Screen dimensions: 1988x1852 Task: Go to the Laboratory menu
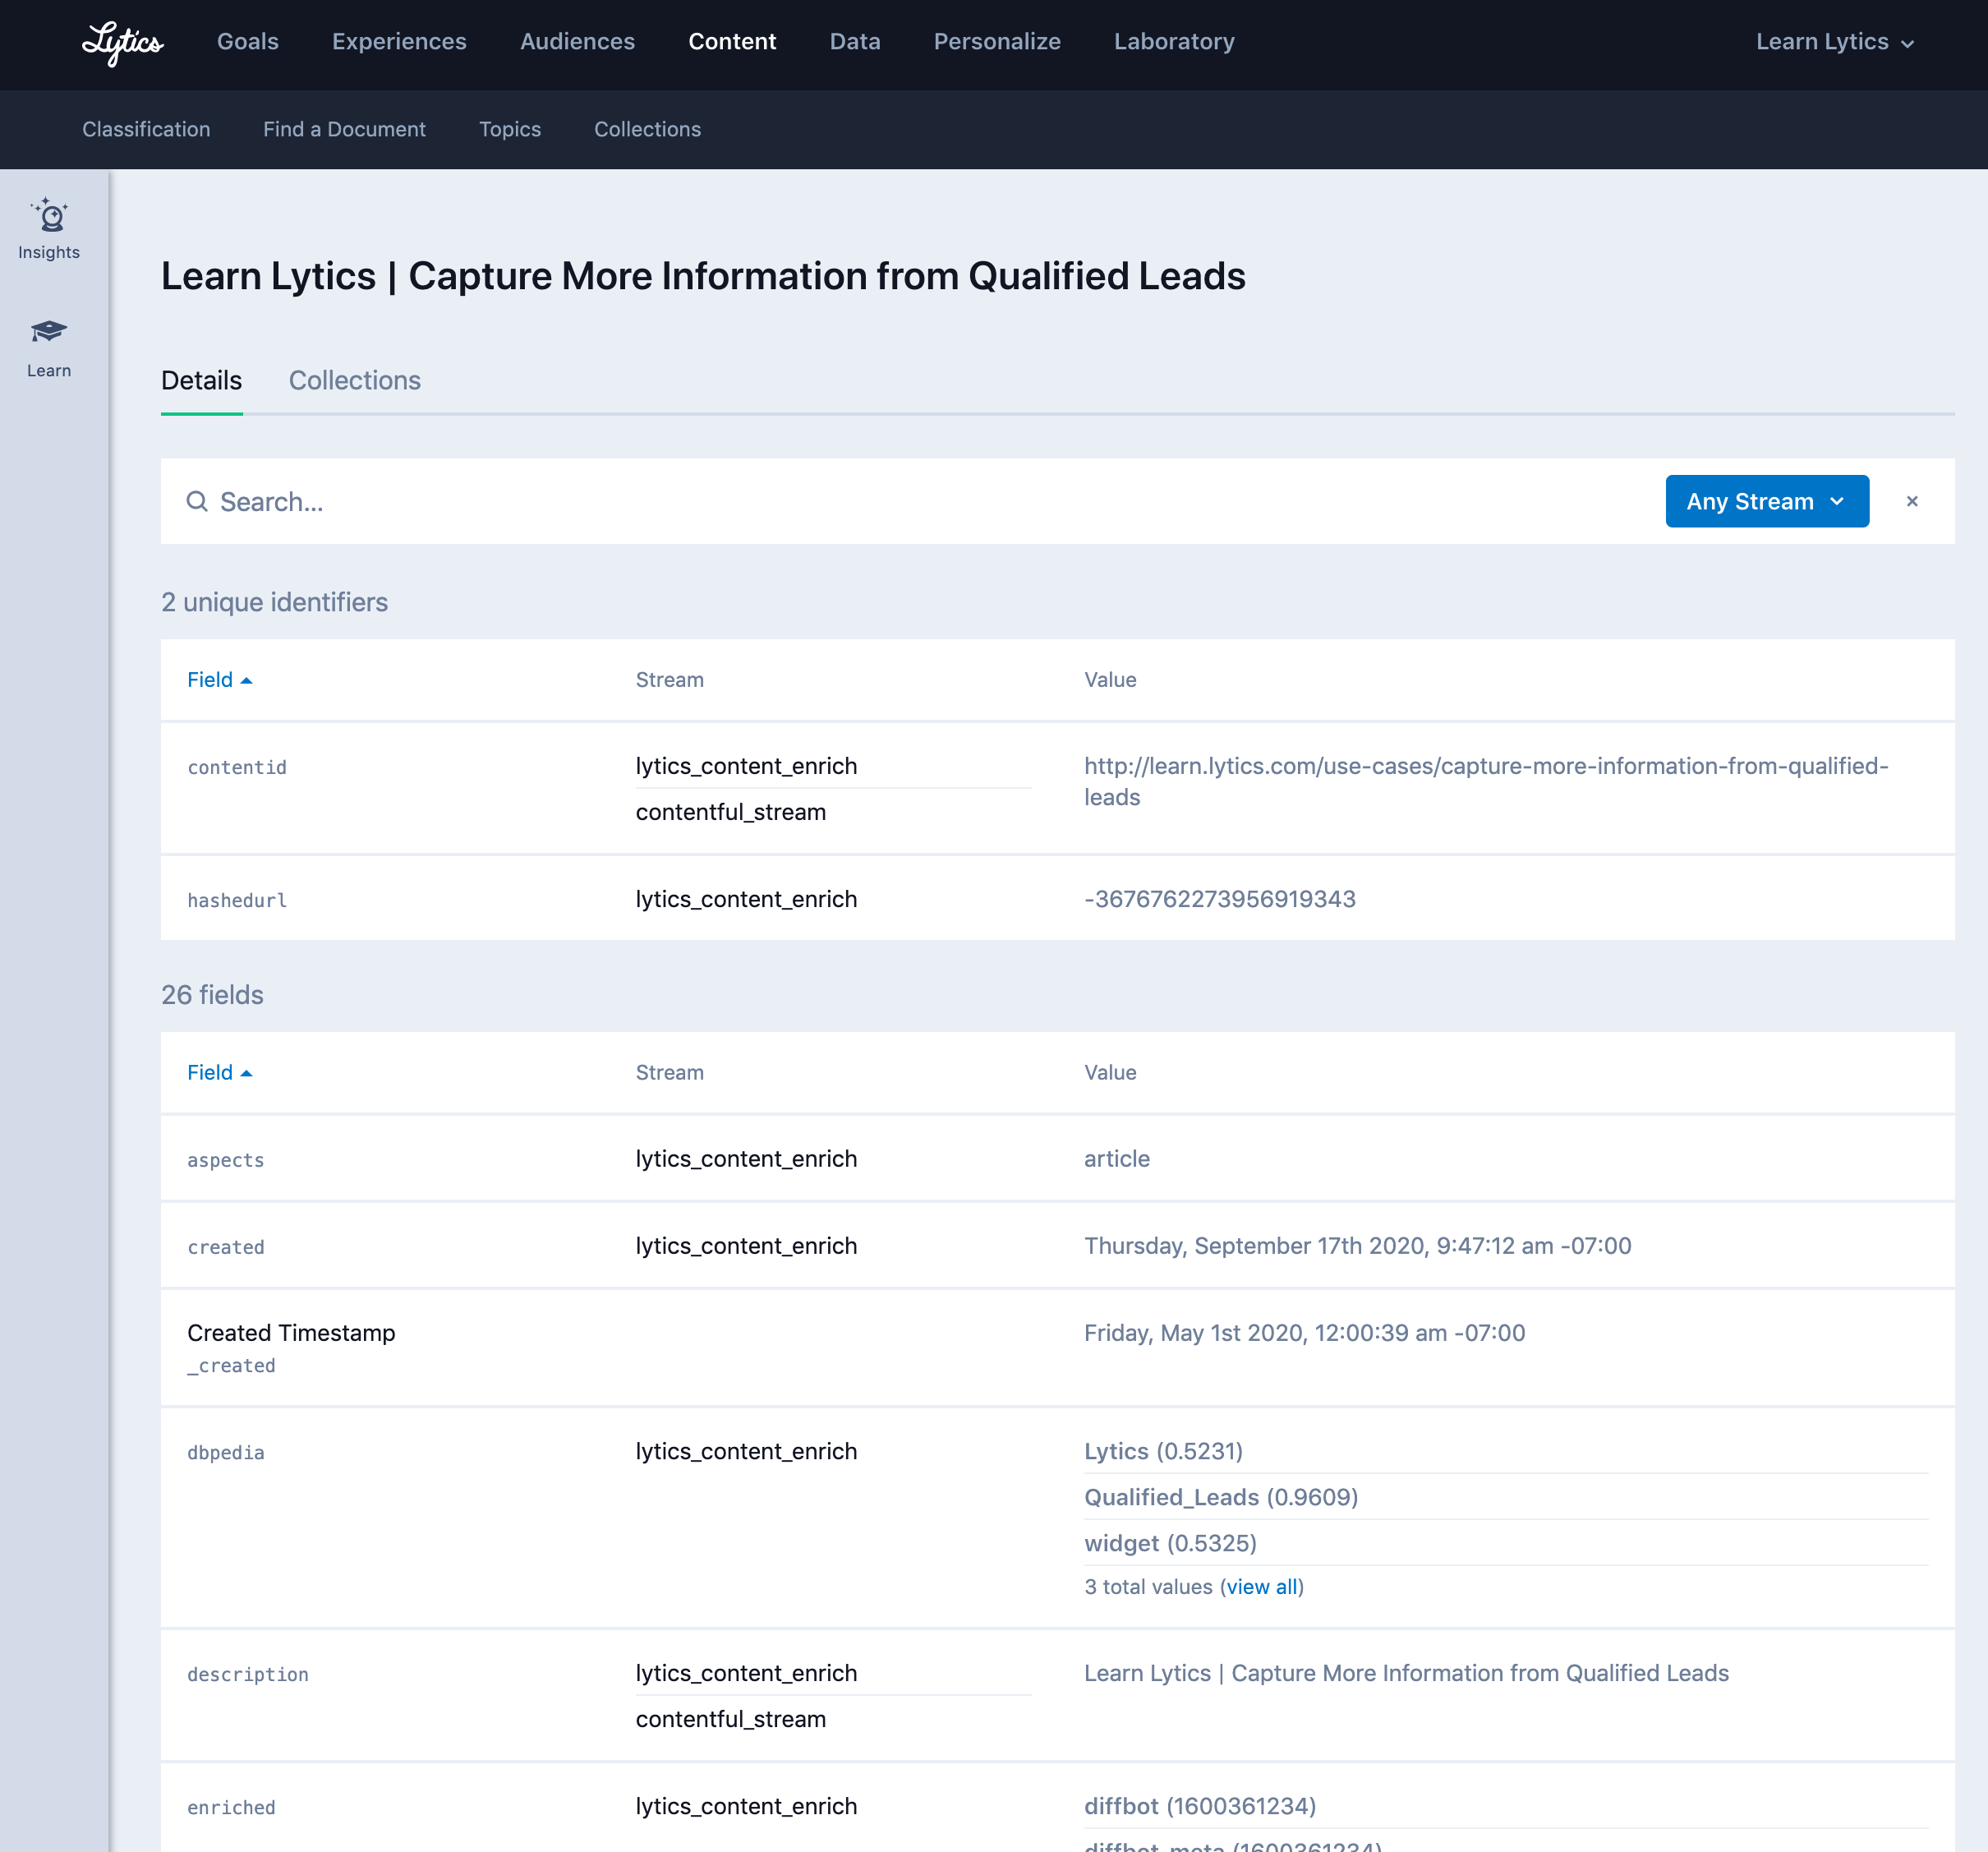(x=1174, y=42)
